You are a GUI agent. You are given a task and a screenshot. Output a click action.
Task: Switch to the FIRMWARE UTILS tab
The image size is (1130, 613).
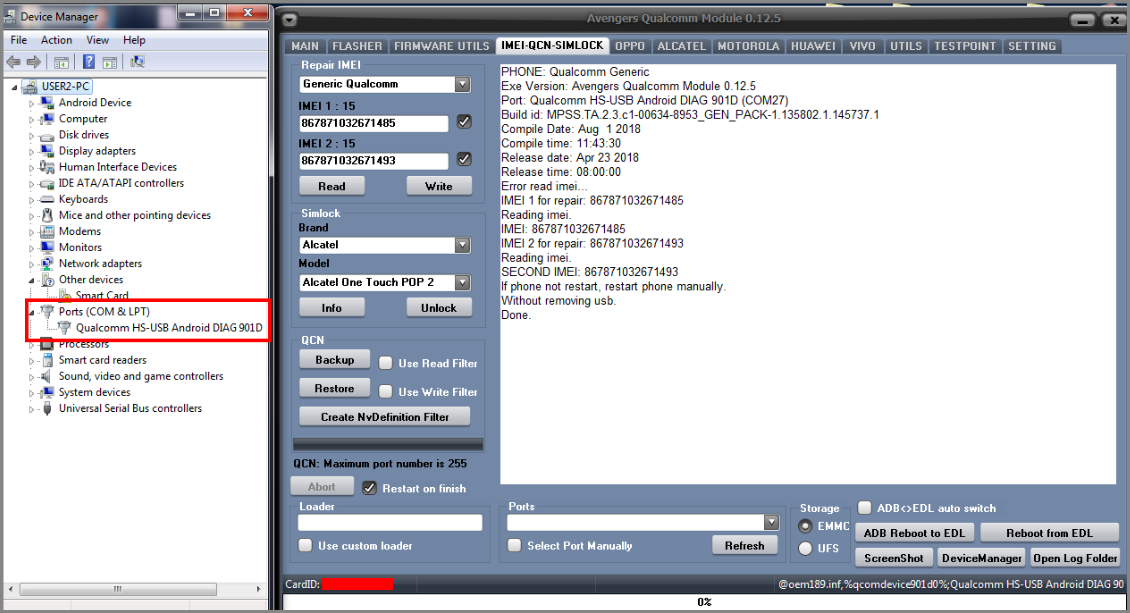442,46
